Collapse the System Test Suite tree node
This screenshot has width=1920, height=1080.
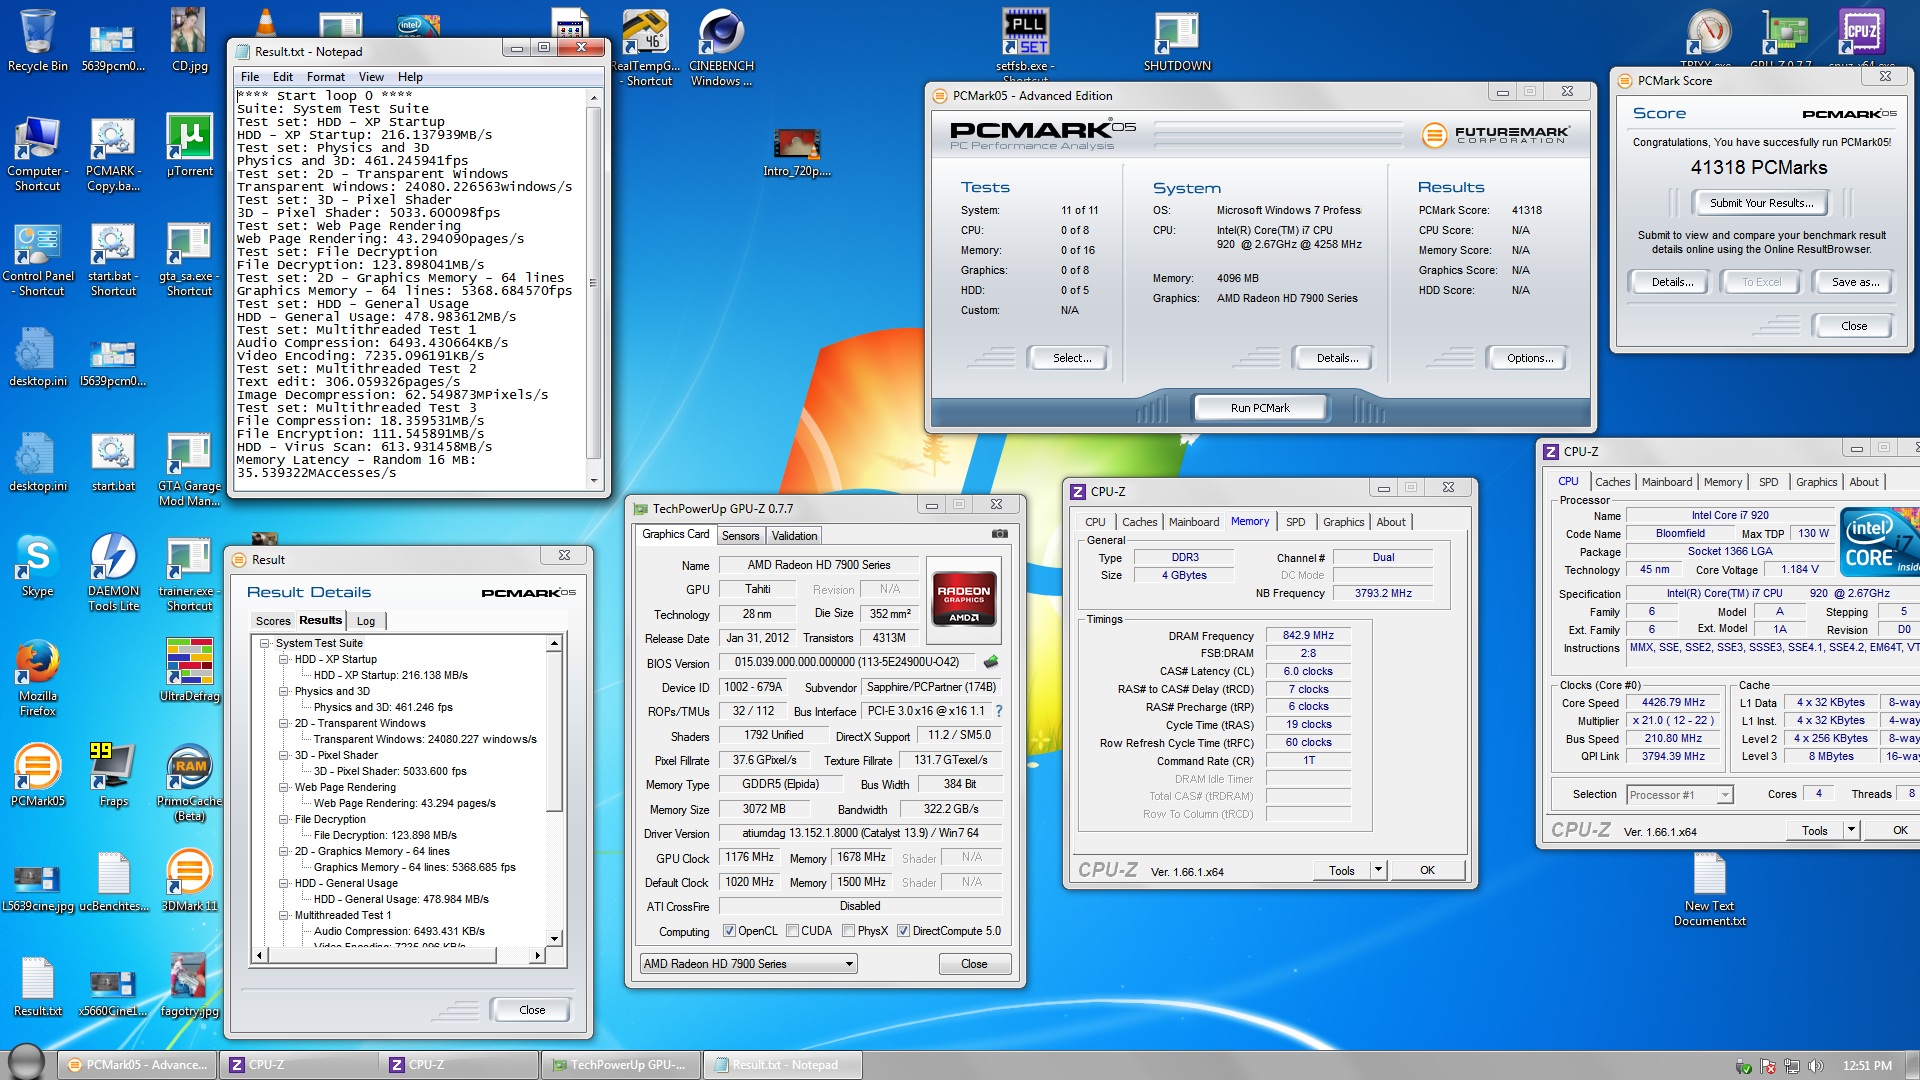pos(265,644)
